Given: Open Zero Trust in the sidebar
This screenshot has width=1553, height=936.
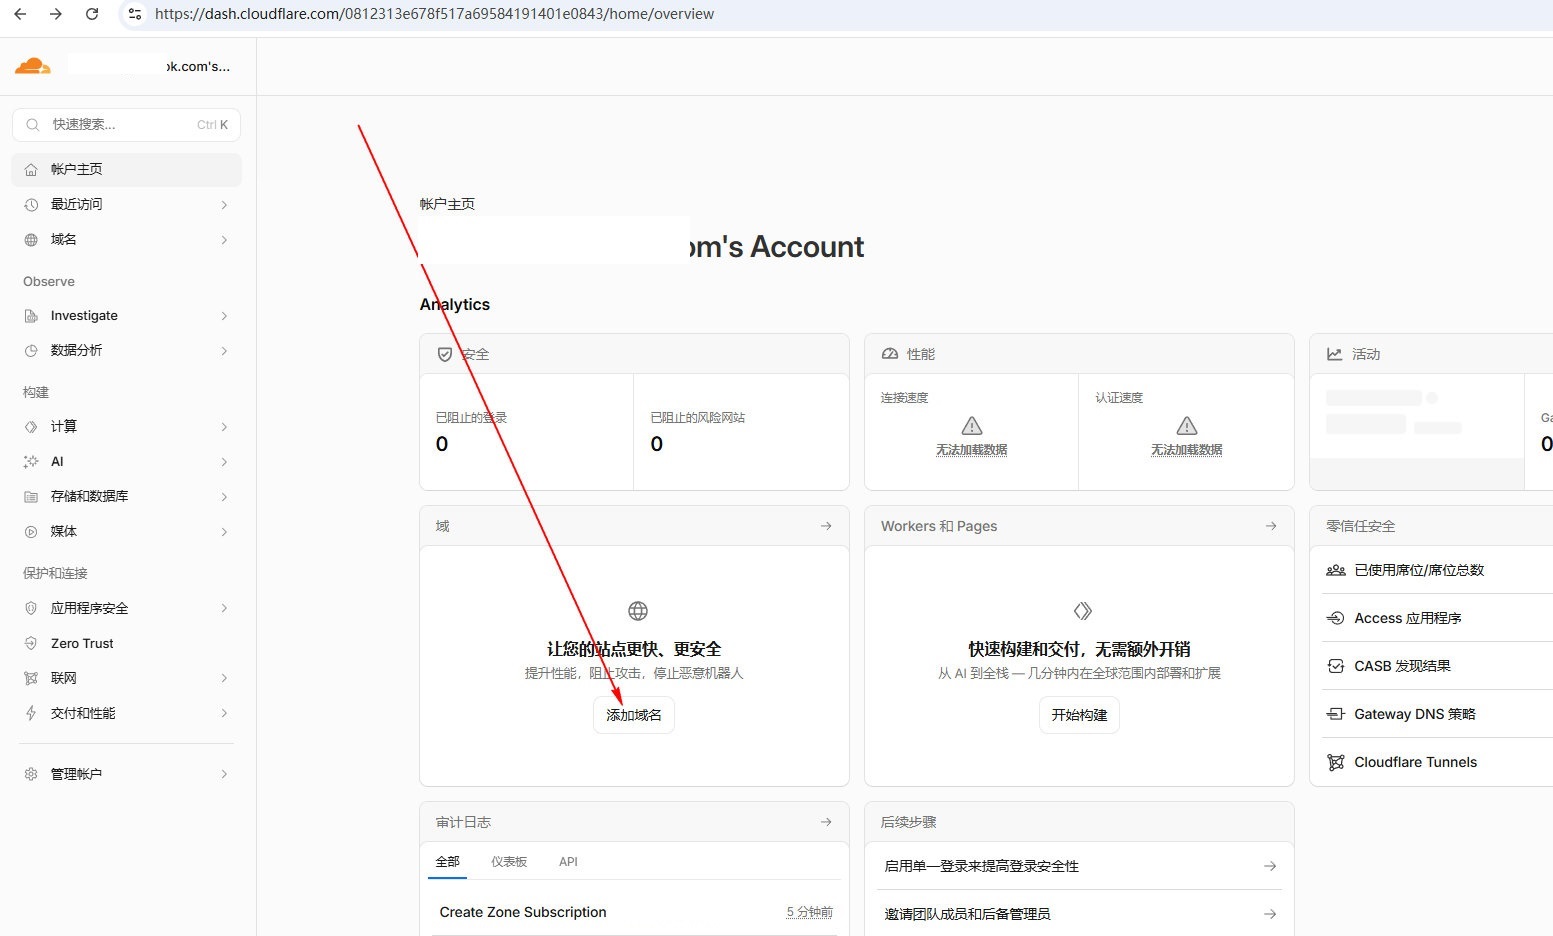Looking at the screenshot, I should (x=127, y=643).
